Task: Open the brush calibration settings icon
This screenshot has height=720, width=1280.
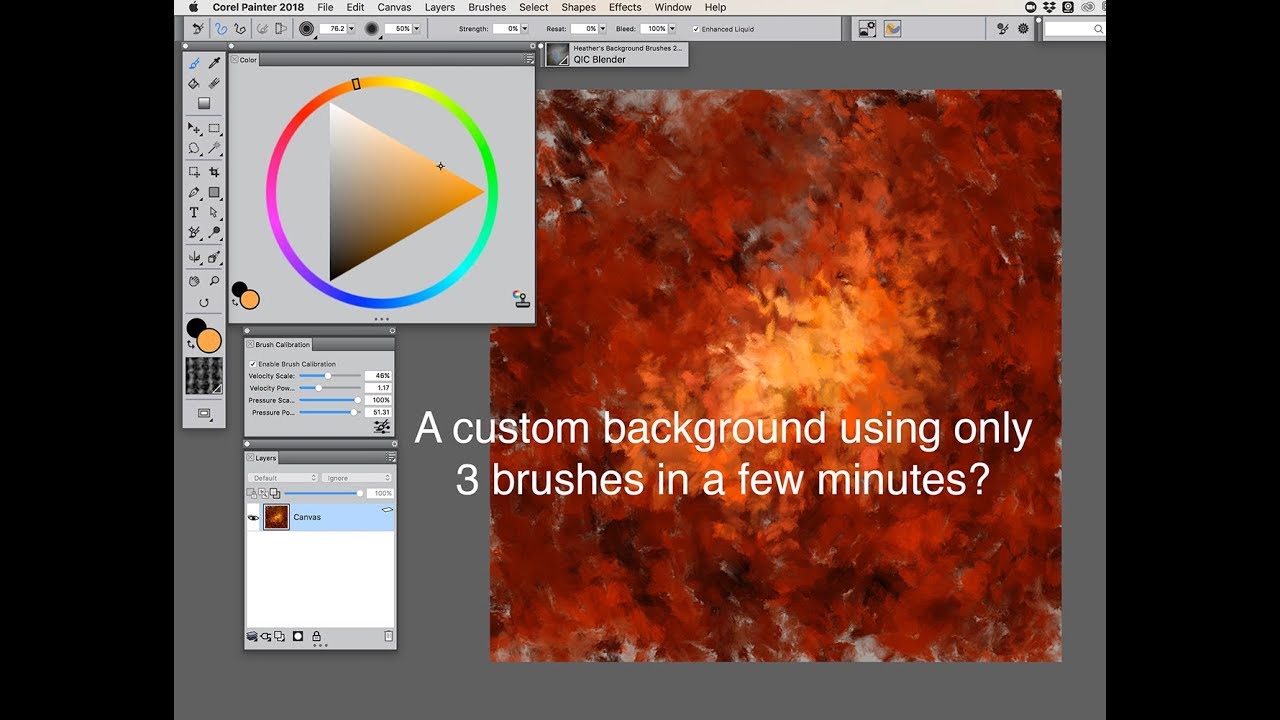Action: (381, 425)
